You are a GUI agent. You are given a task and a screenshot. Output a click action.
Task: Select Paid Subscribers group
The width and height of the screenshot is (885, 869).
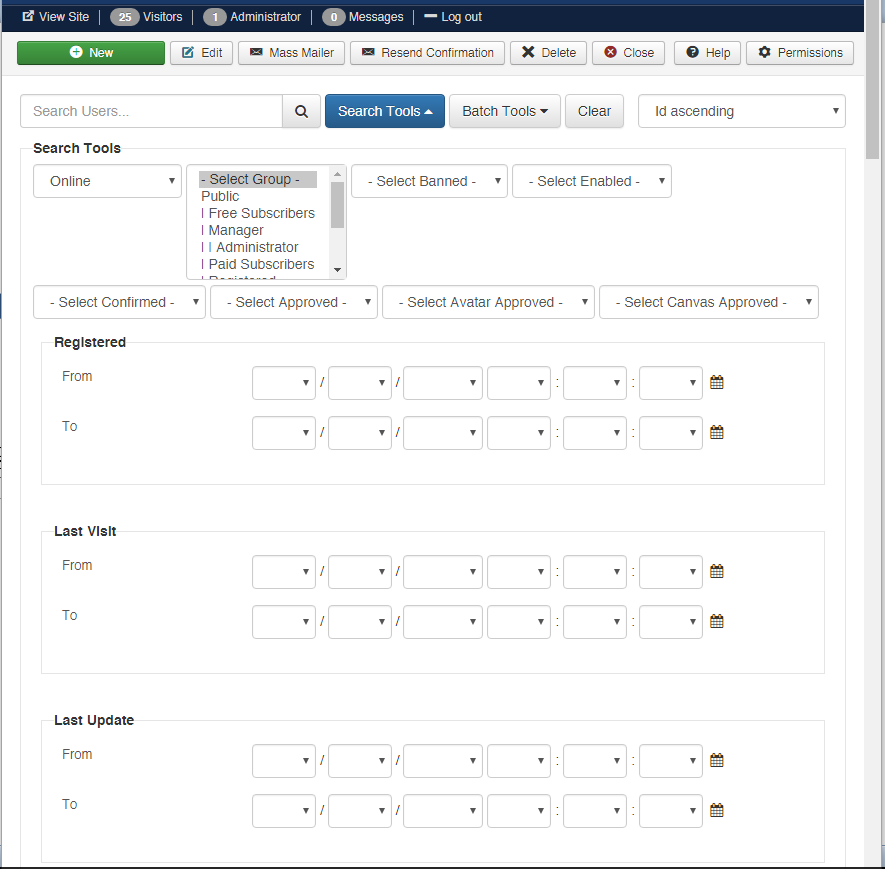(x=257, y=264)
